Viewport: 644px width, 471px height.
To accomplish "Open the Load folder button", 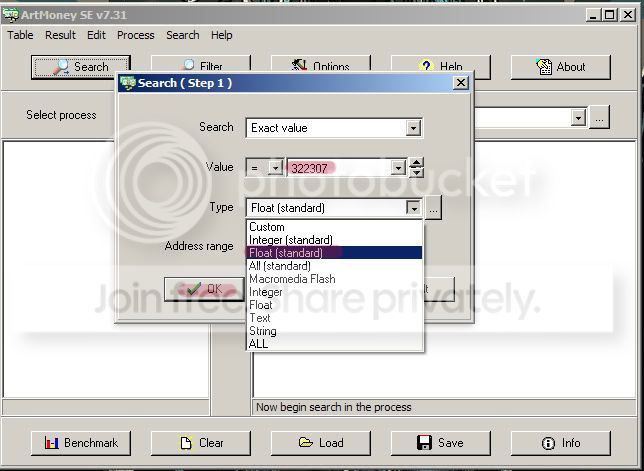I will [321, 443].
